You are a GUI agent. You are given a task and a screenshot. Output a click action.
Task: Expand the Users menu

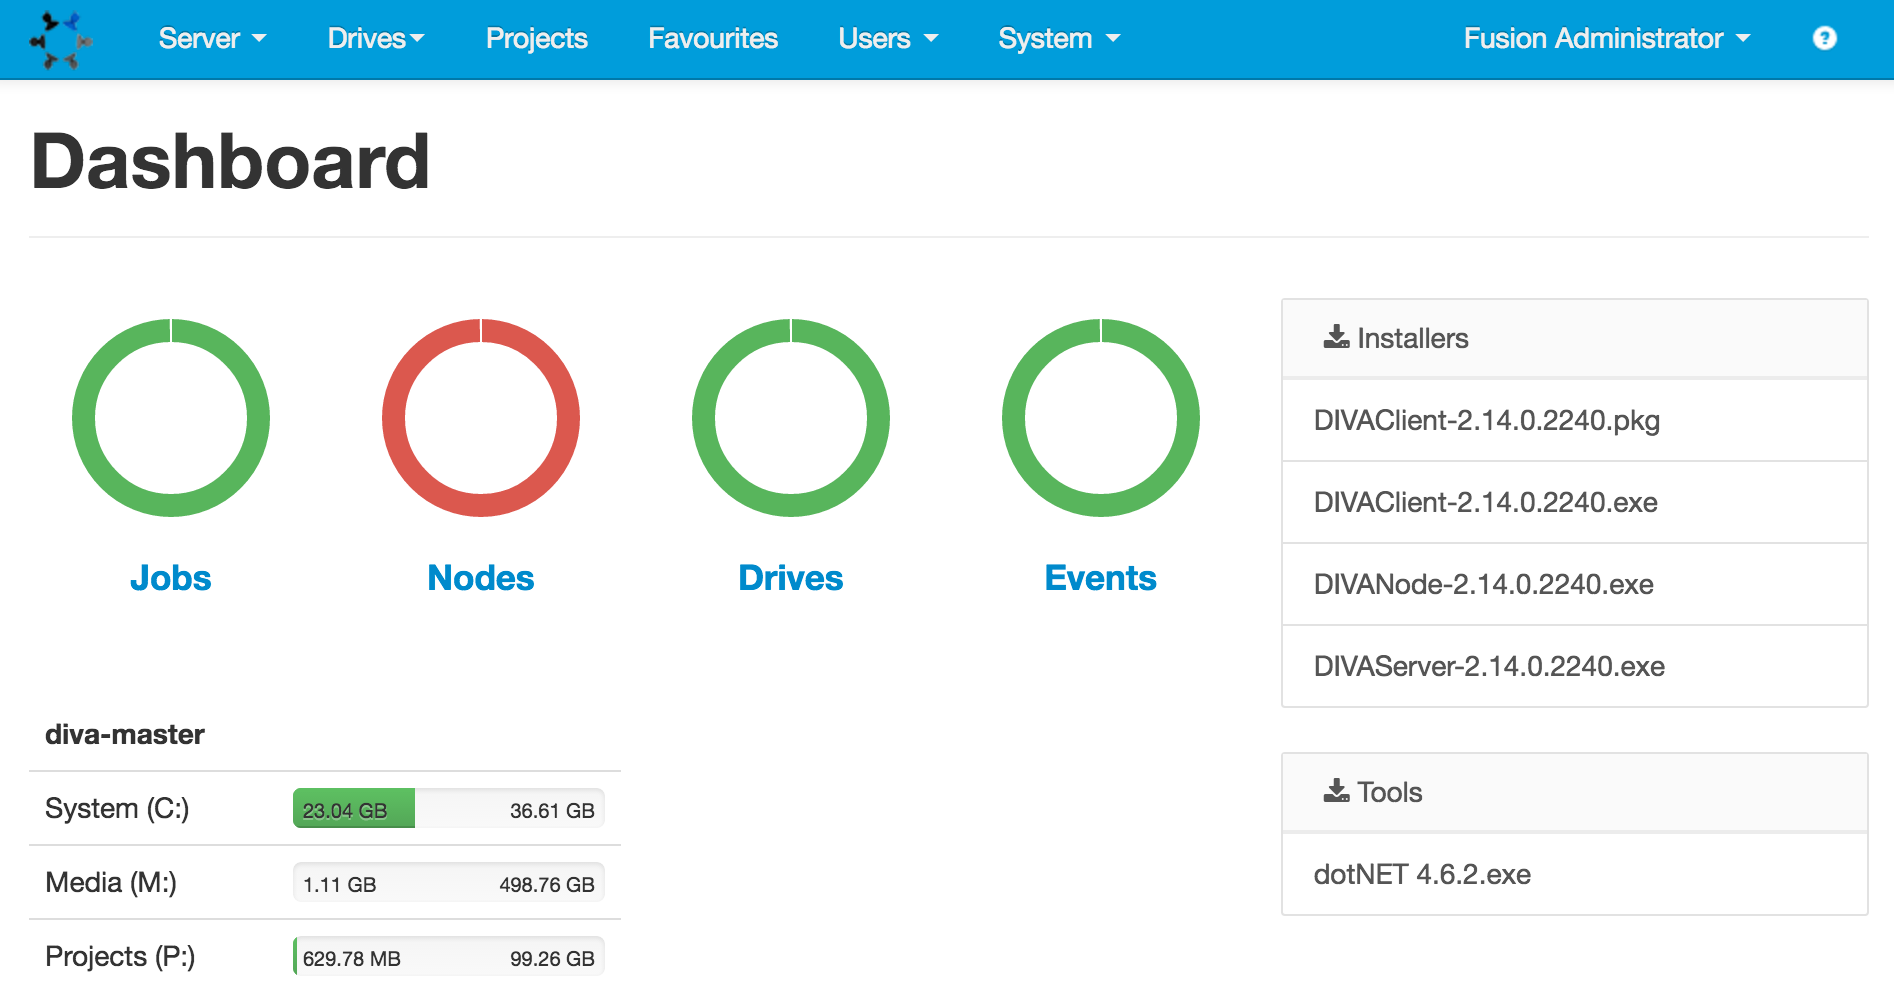tap(888, 39)
